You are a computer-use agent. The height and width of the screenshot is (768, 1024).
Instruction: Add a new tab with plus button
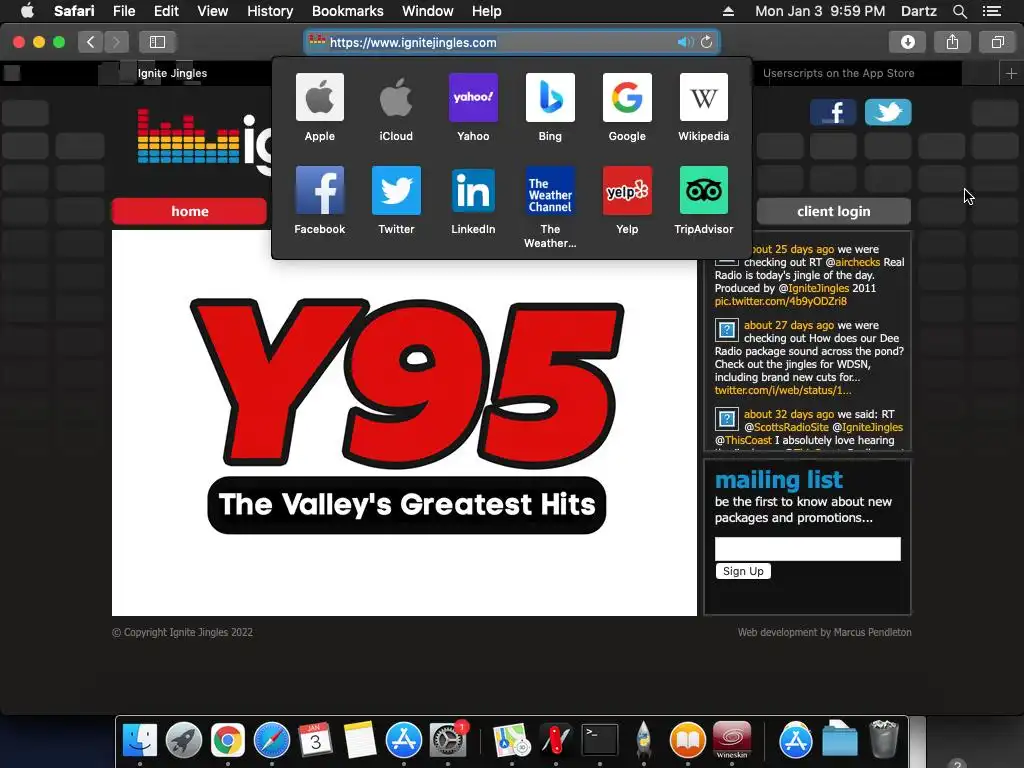coord(1011,73)
